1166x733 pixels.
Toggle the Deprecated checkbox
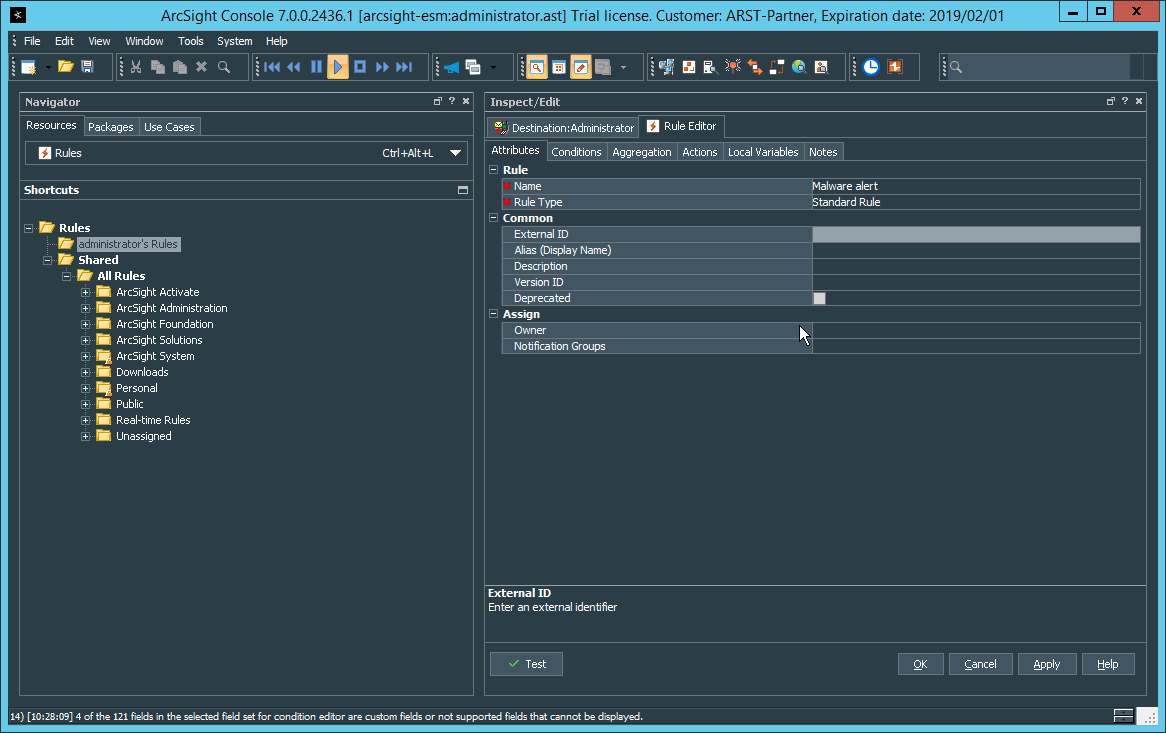[820, 298]
